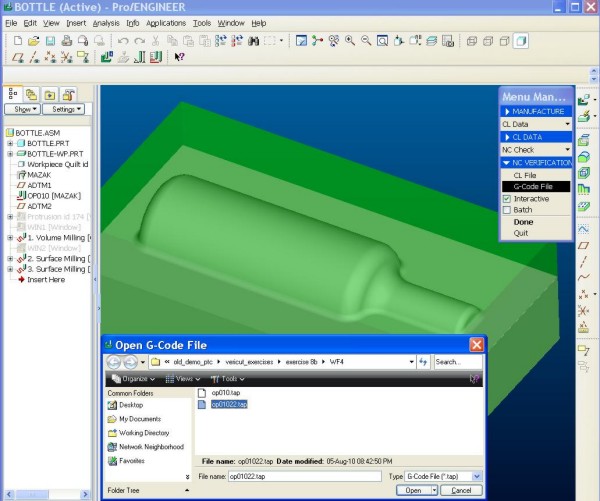Click the Redo arrow icon
Viewport: 600px width, 501px height.
[139, 41]
